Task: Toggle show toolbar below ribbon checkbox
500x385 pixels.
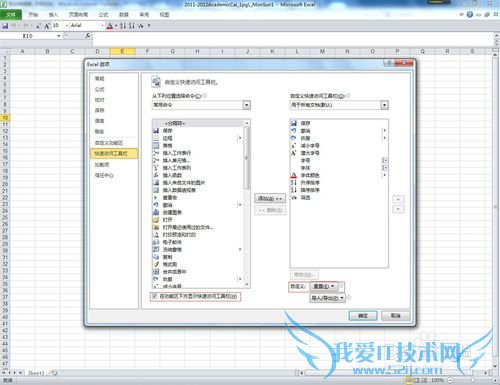Action: coord(154,296)
